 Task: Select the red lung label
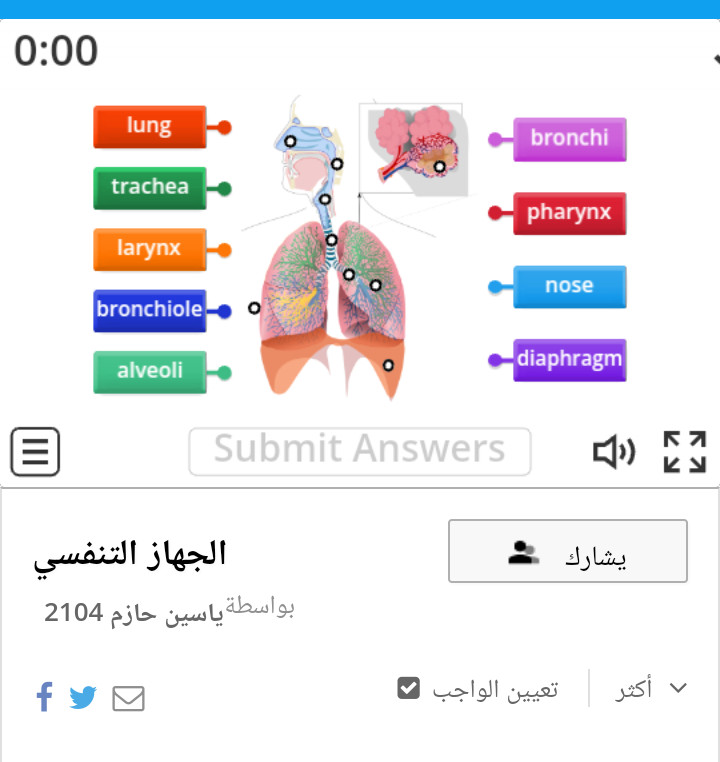(150, 127)
